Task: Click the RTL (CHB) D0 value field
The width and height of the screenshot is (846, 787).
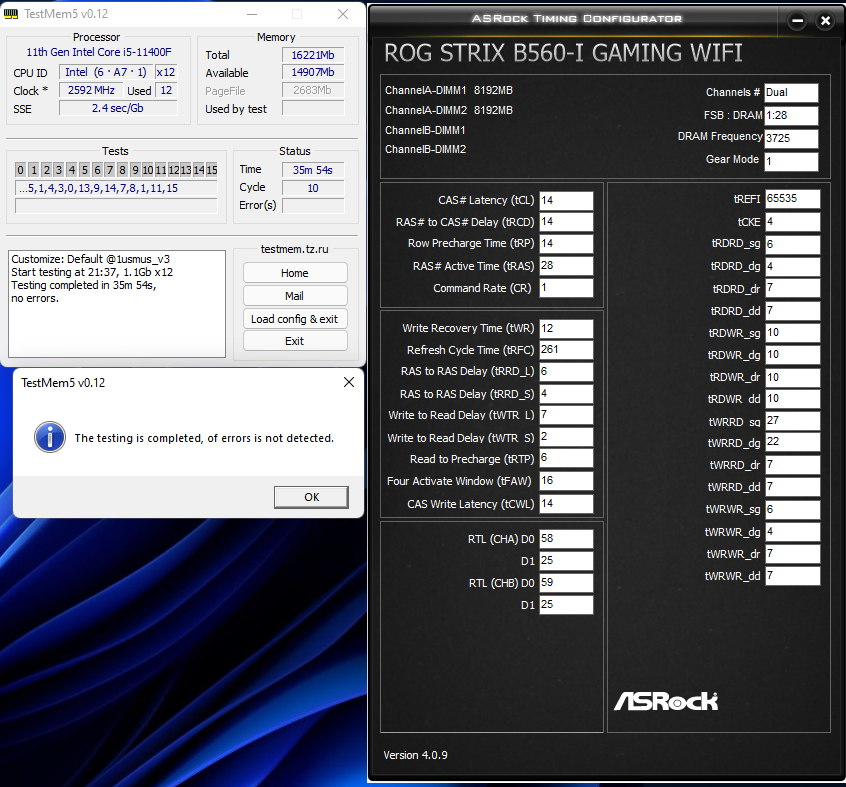Action: [566, 583]
